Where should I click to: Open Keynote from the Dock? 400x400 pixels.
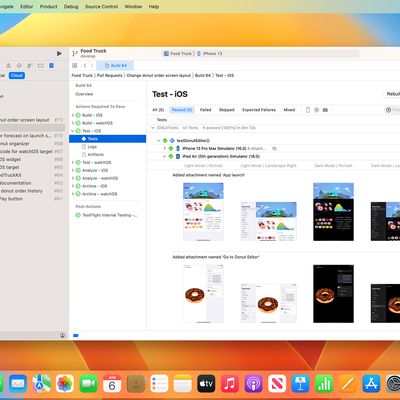300,383
